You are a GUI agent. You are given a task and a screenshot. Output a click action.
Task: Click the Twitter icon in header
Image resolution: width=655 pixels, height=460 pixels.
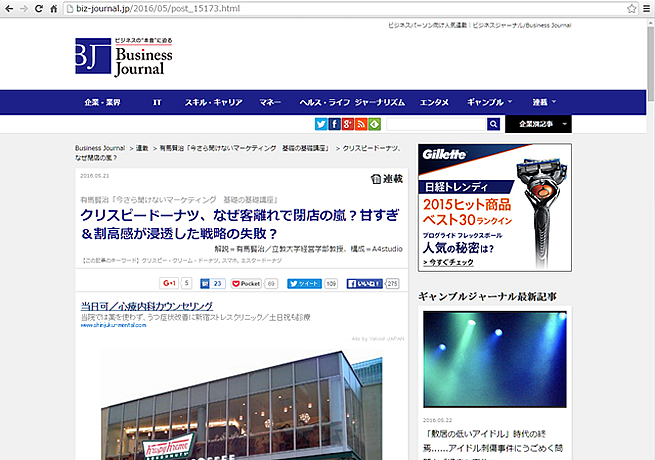coord(321,124)
